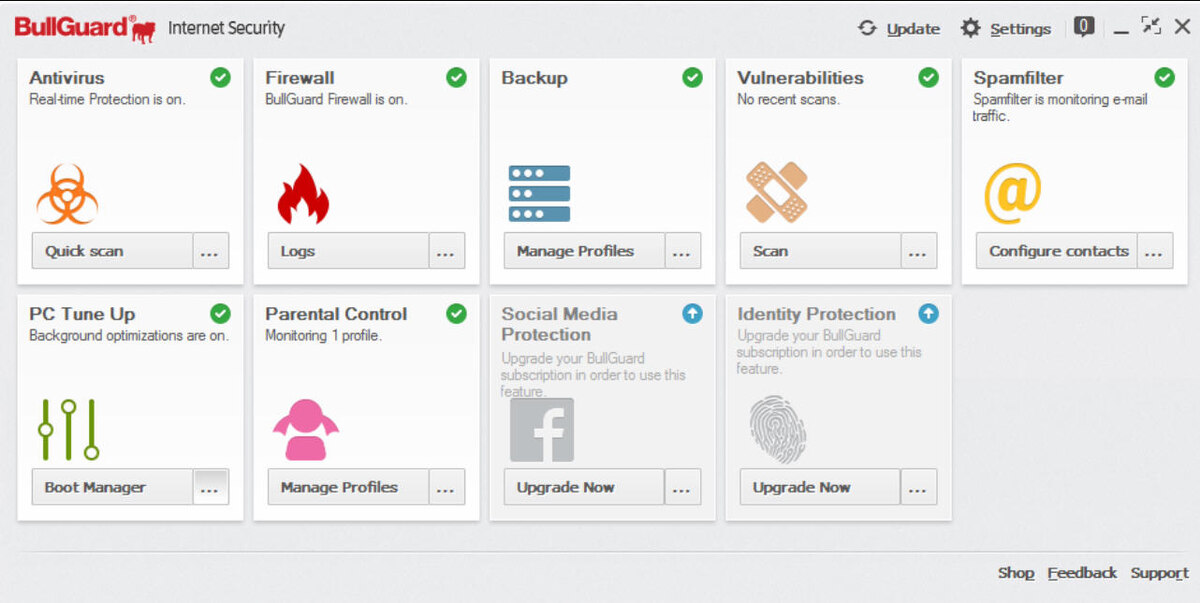Image resolution: width=1200 pixels, height=603 pixels.
Task: Click the Spamfilter @ symbol icon
Action: (1012, 194)
